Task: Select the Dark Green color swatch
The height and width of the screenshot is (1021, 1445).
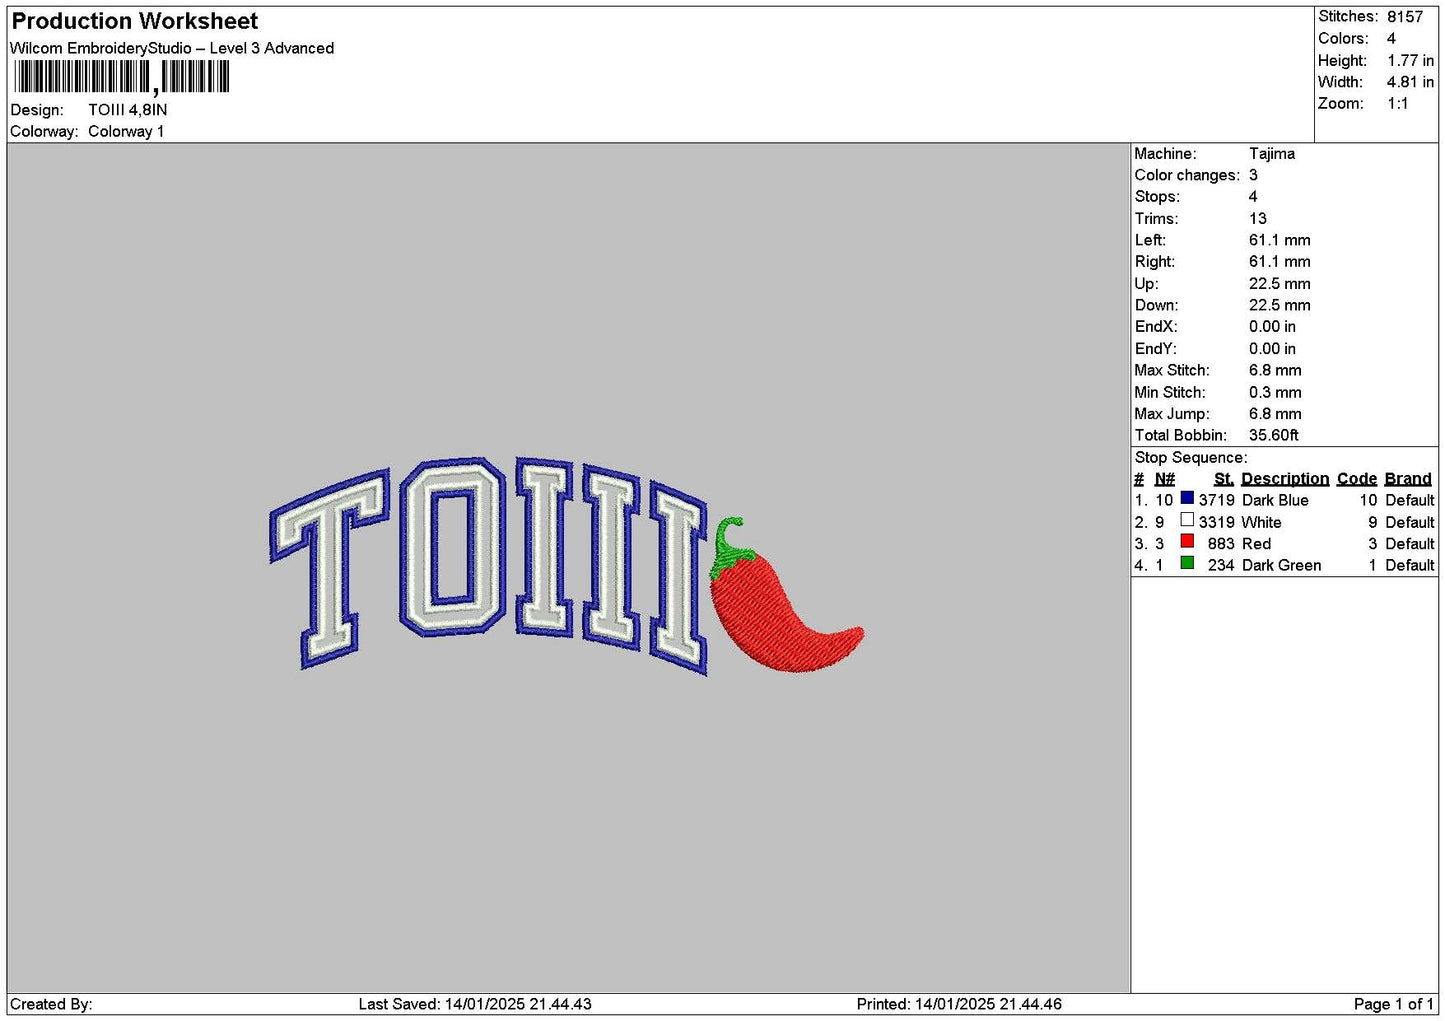Action: (1187, 563)
